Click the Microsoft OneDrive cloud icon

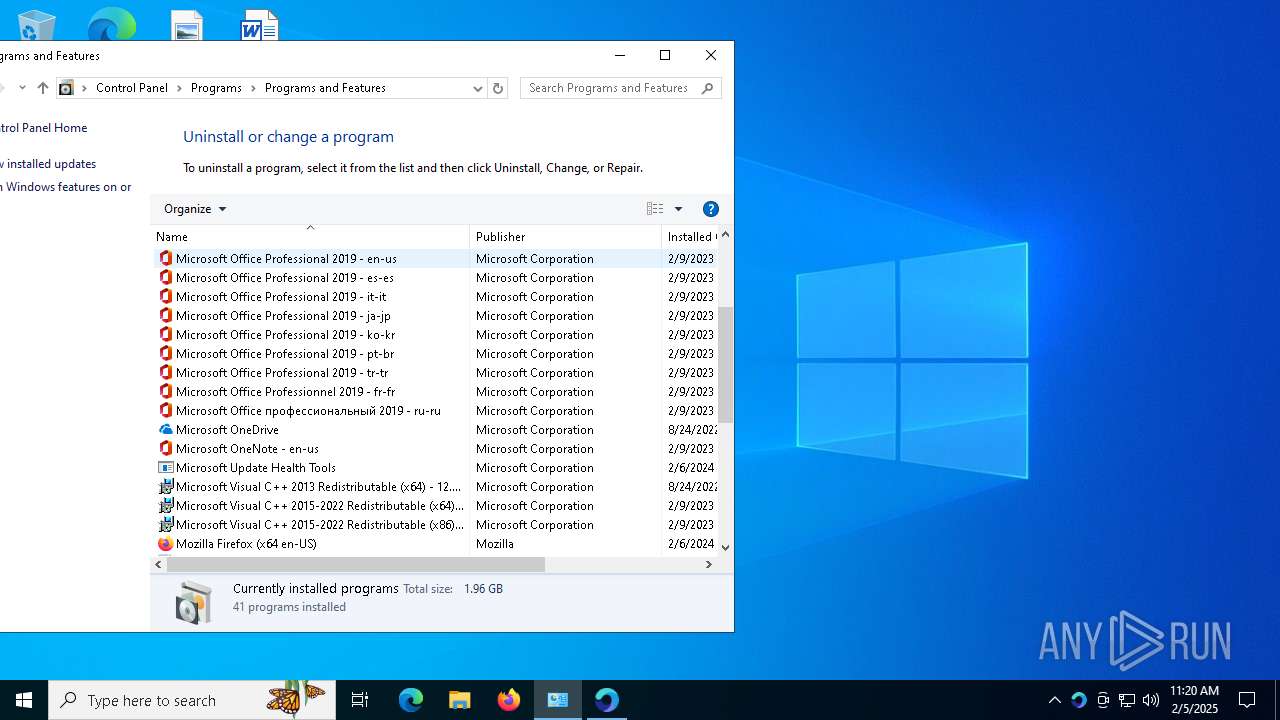coord(166,429)
